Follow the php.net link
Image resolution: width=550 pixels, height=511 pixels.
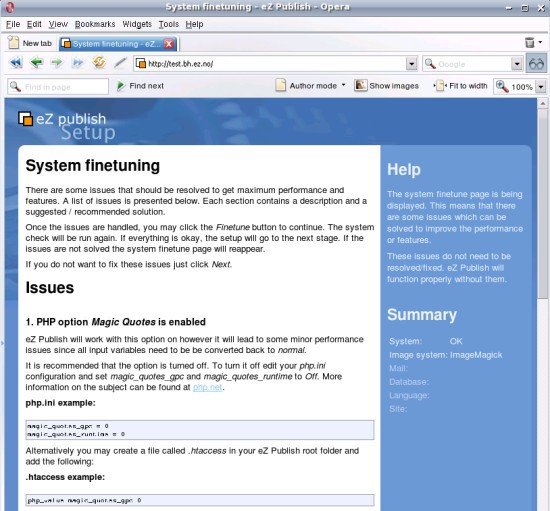click(207, 387)
